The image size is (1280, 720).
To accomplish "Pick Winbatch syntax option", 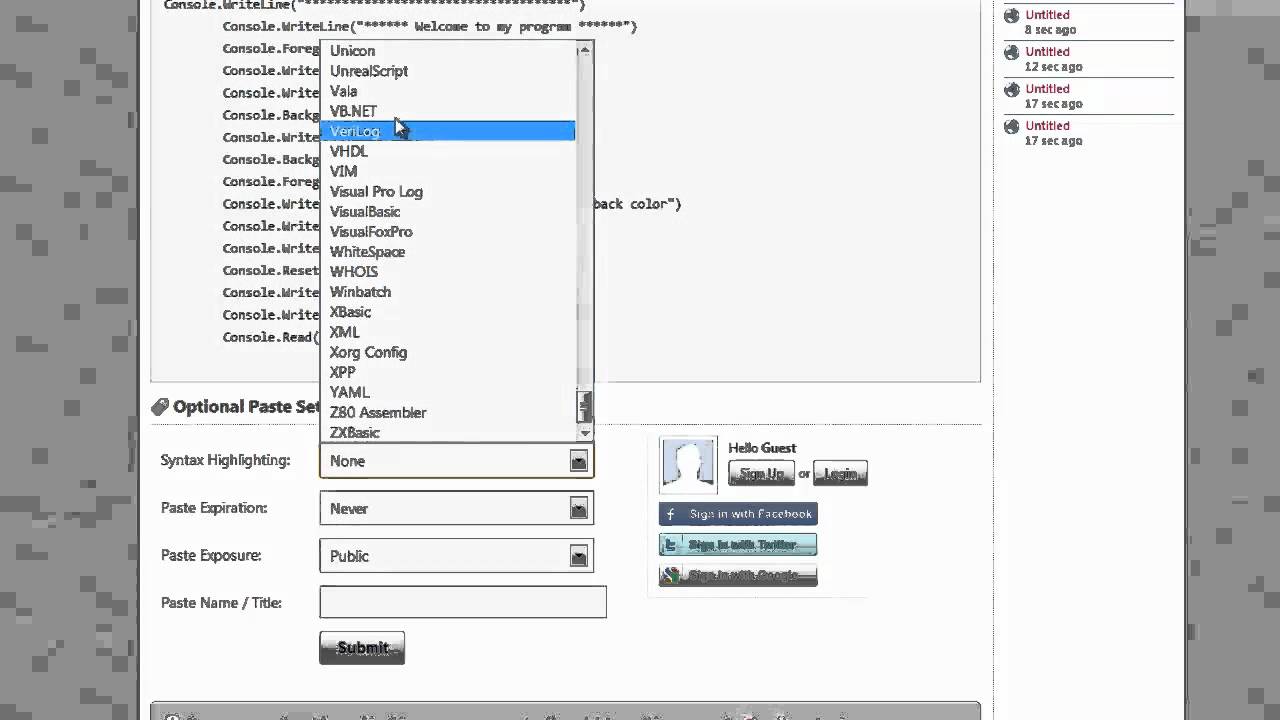I will pos(360,291).
